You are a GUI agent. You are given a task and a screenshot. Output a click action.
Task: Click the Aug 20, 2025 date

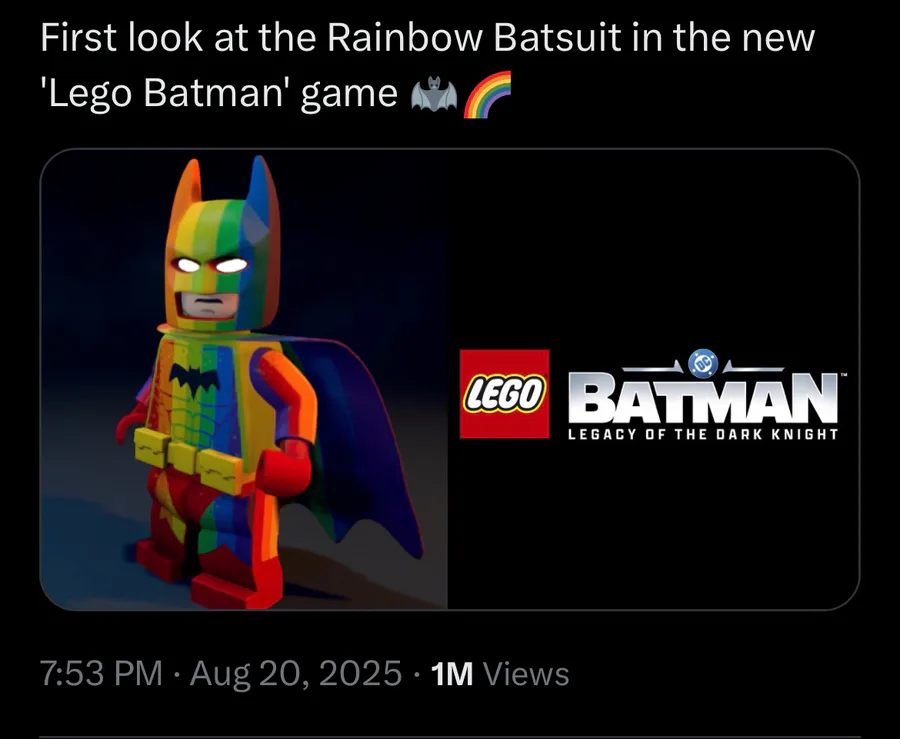point(296,673)
